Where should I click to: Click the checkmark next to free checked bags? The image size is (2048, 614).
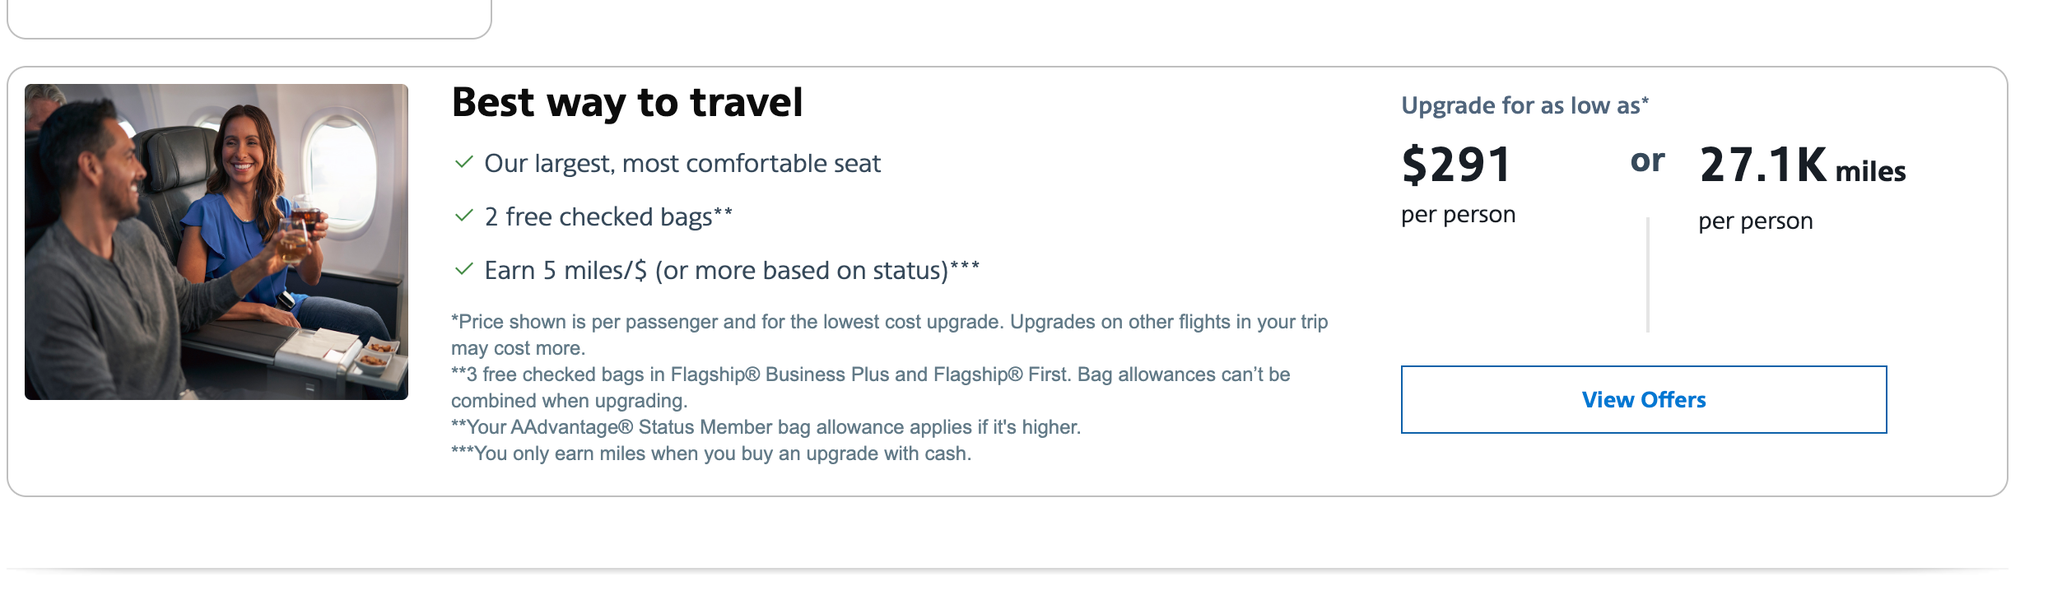tap(466, 215)
